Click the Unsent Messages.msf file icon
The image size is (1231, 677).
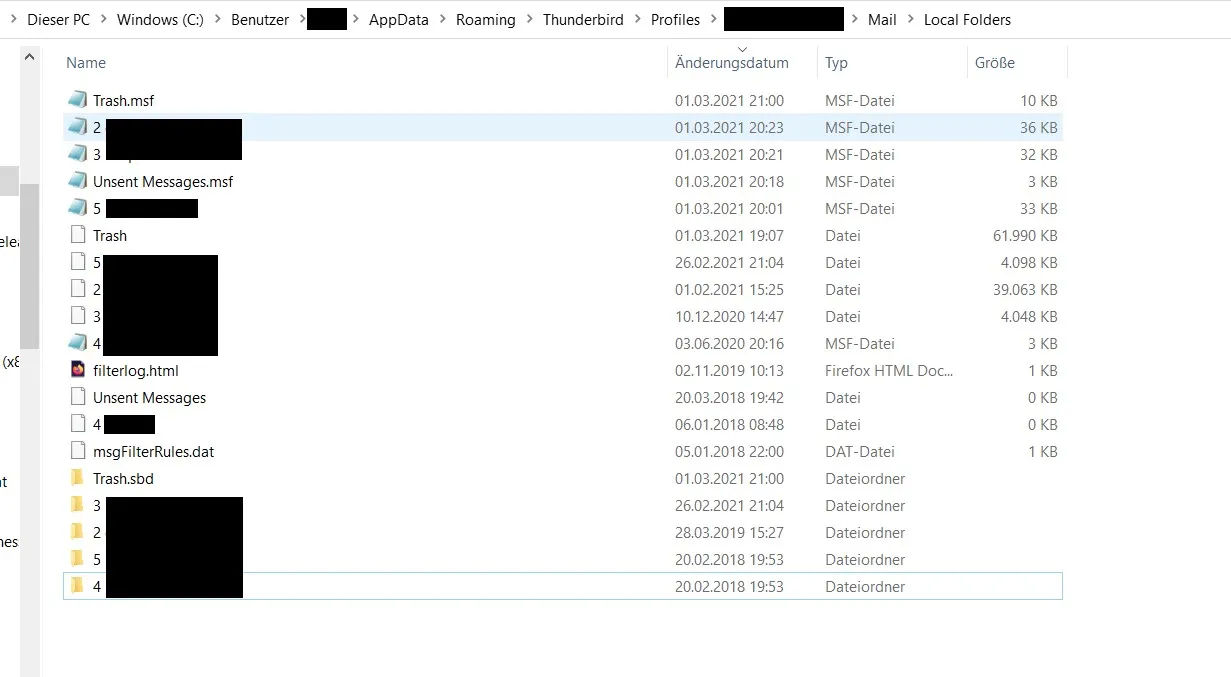[78, 181]
